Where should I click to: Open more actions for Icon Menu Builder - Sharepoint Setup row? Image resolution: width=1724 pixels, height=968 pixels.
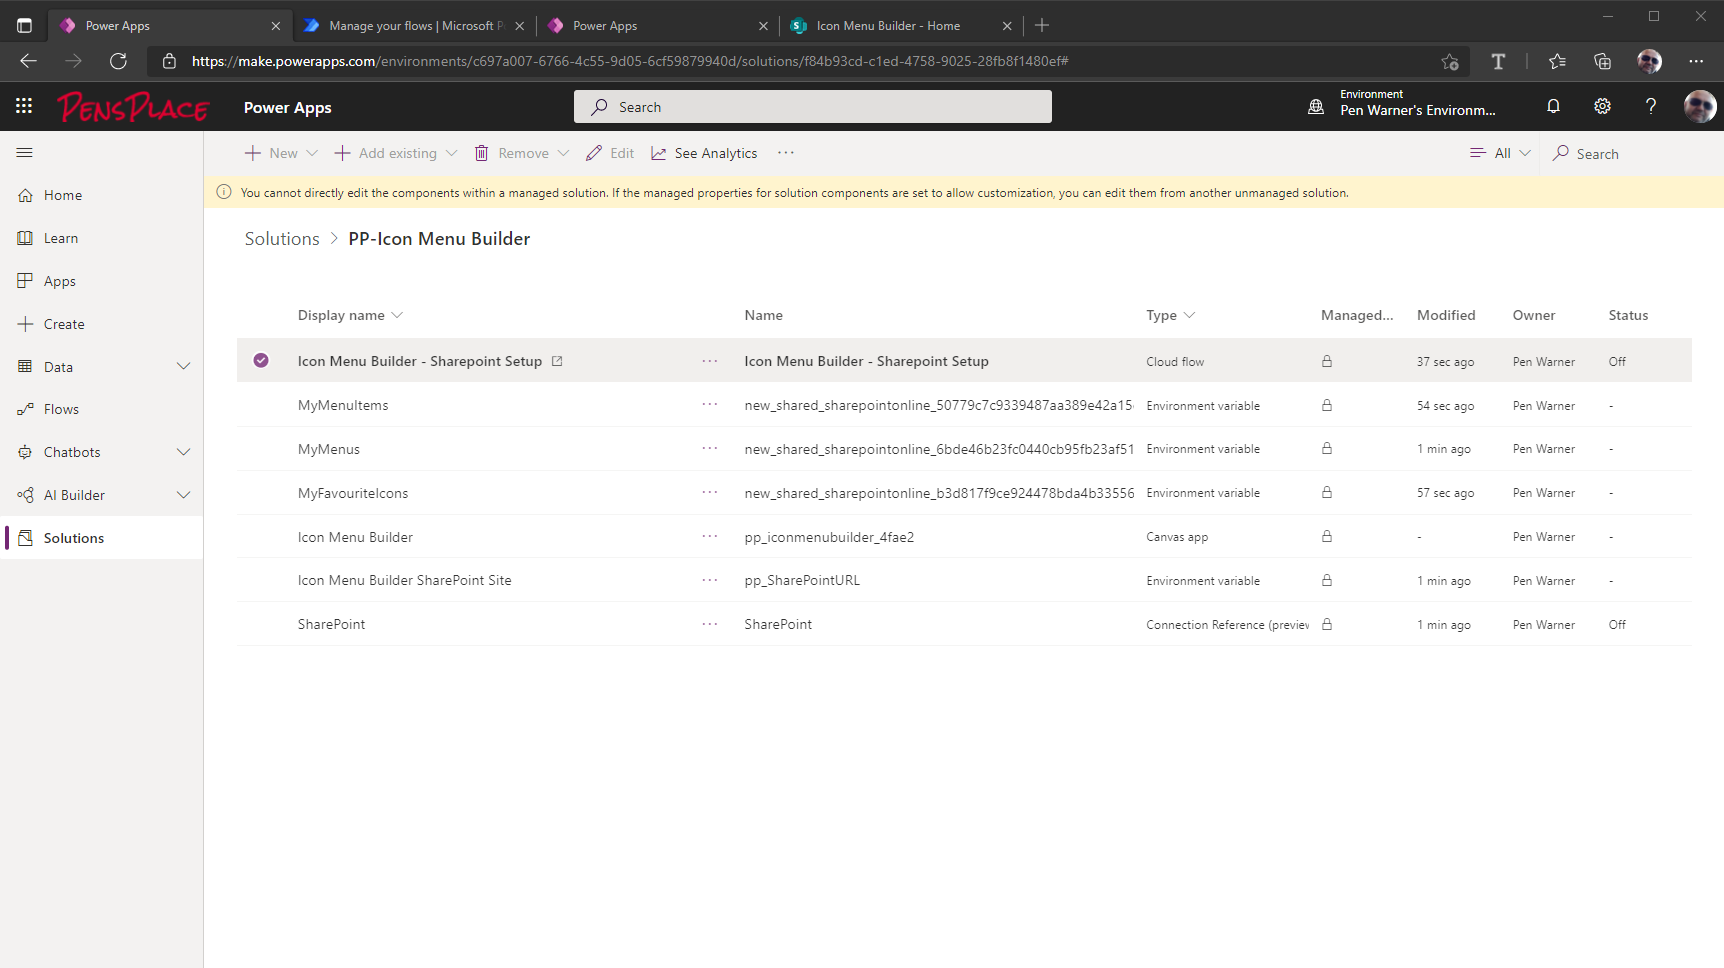click(x=710, y=361)
